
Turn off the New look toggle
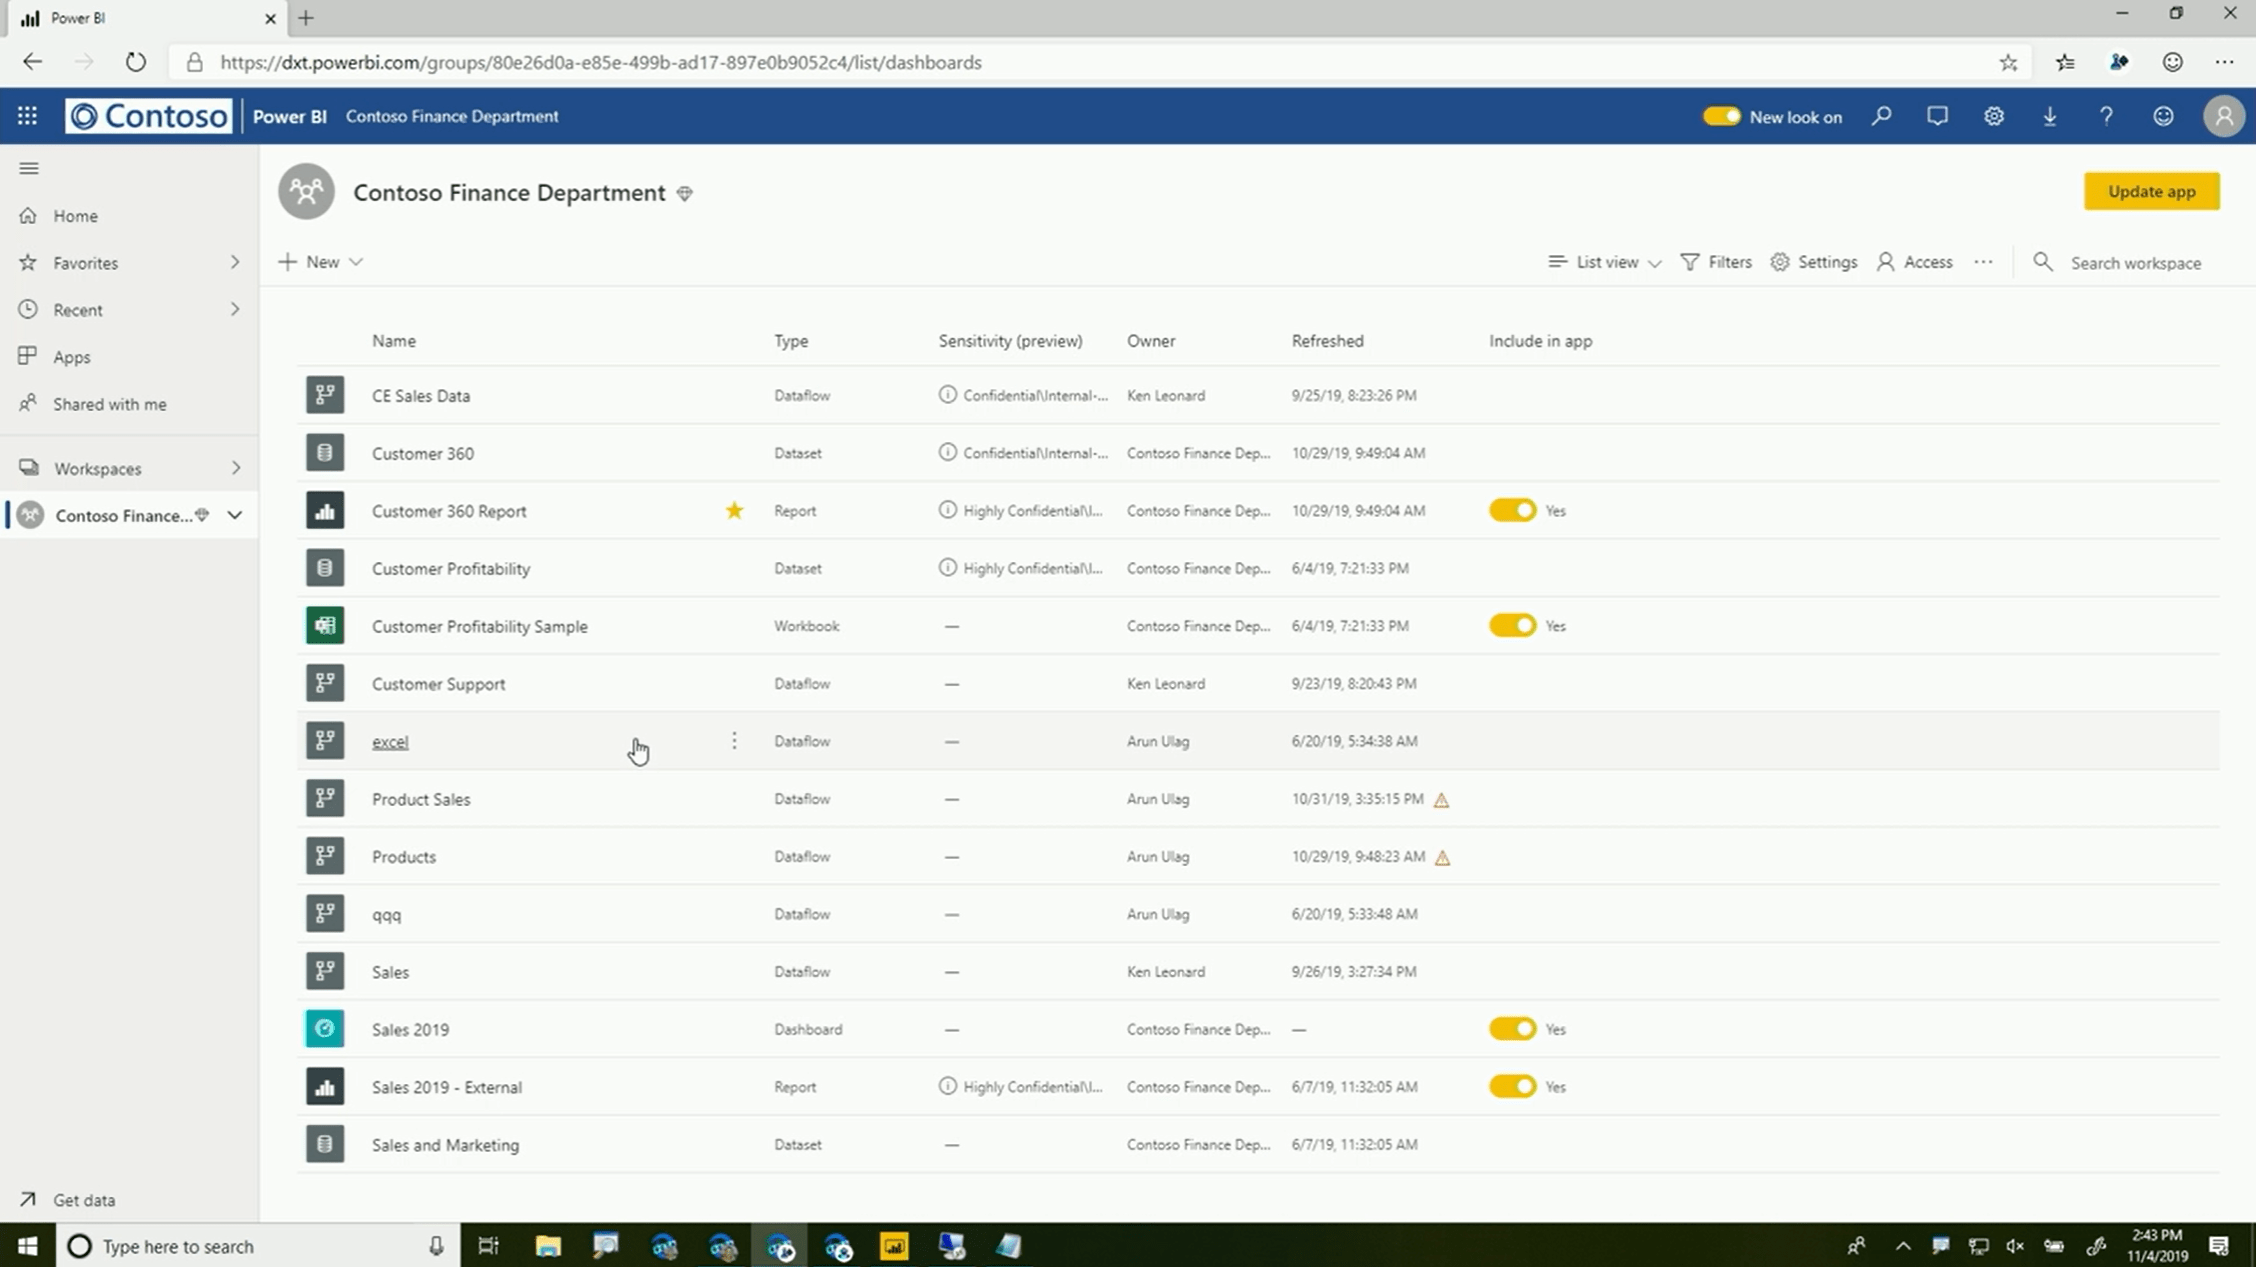(1721, 116)
